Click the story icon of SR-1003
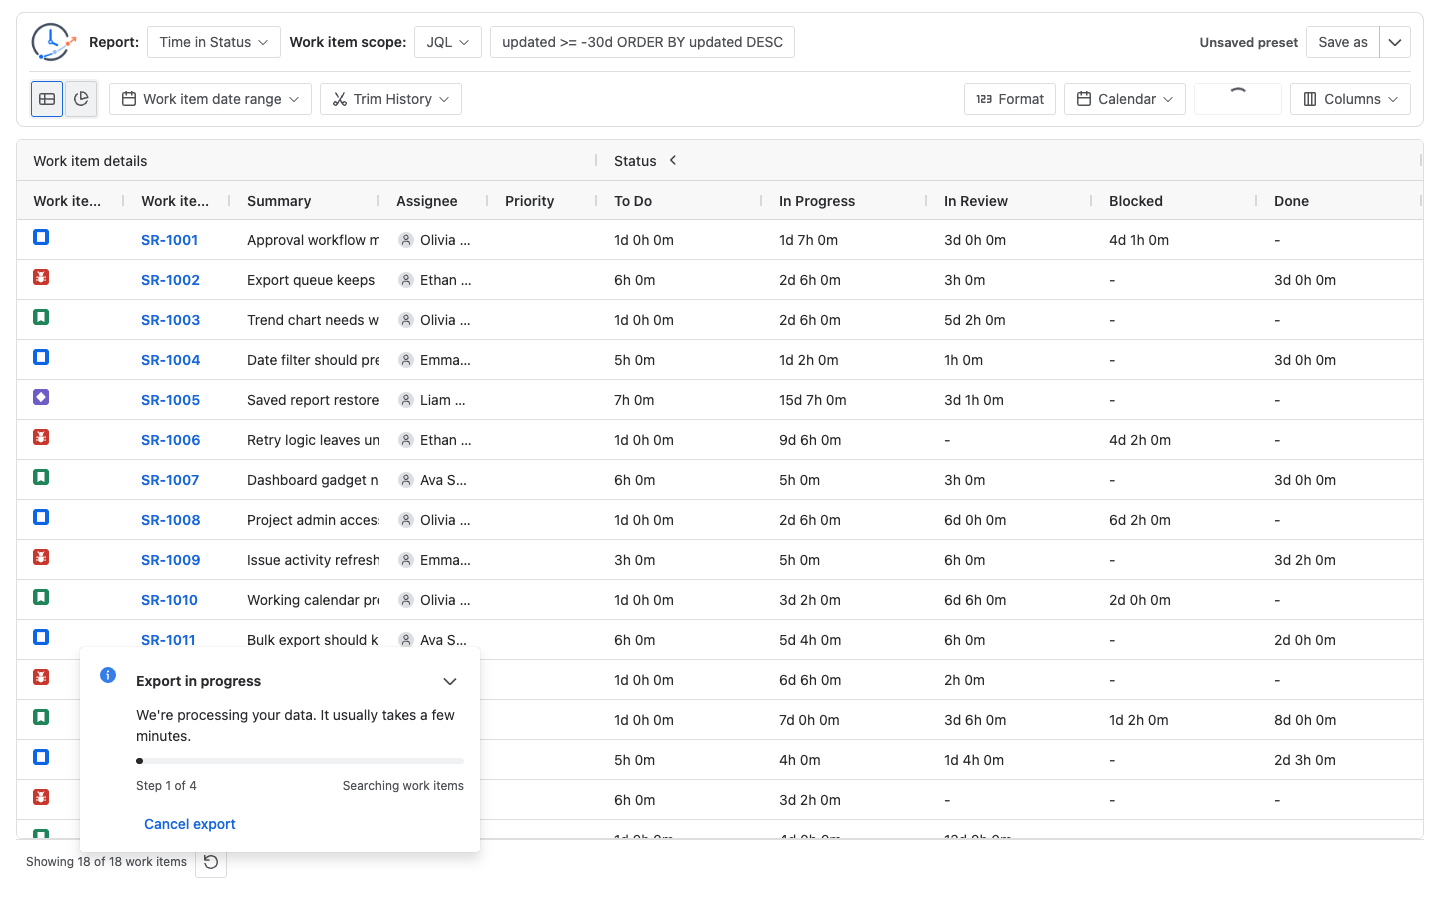 [41, 317]
